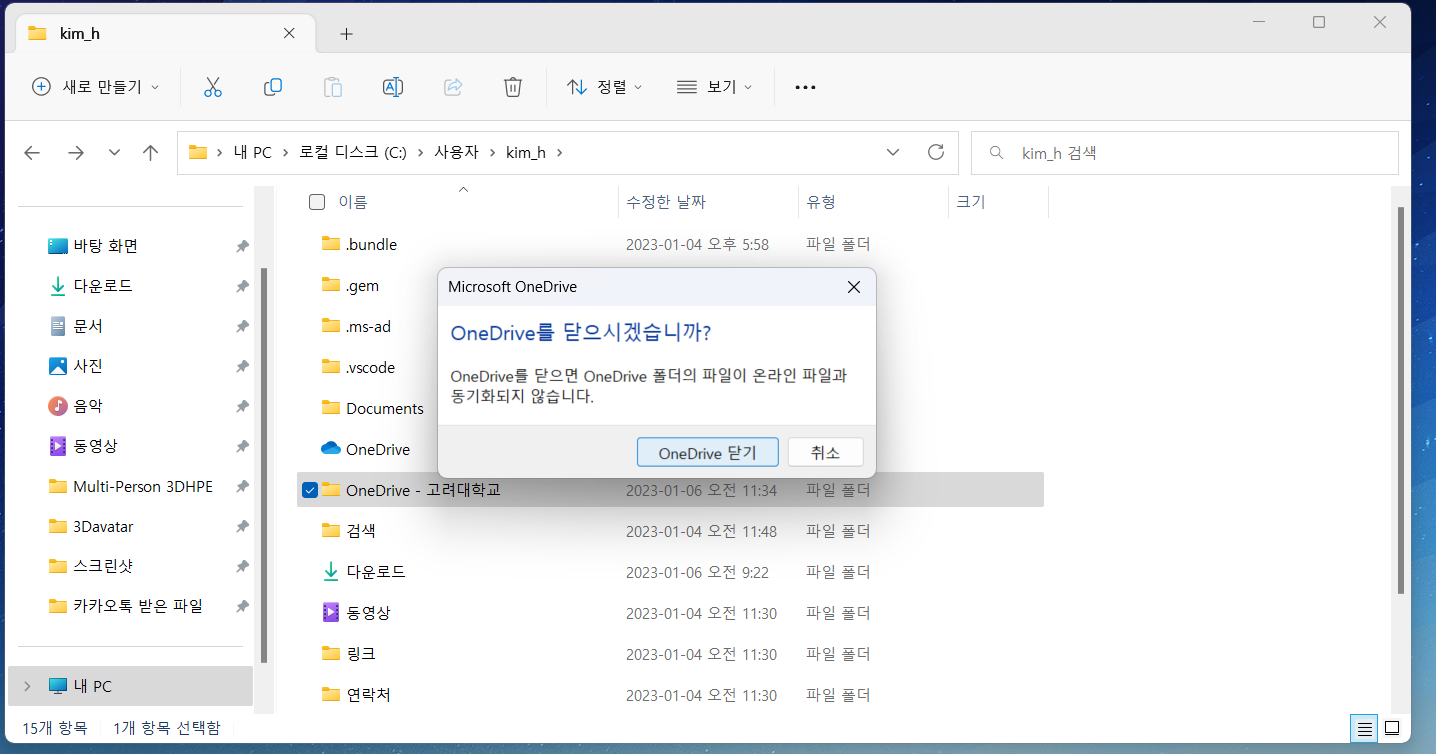This screenshot has height=754, width=1436.
Task: Switch to large icons view in status bar
Action: tap(1392, 728)
